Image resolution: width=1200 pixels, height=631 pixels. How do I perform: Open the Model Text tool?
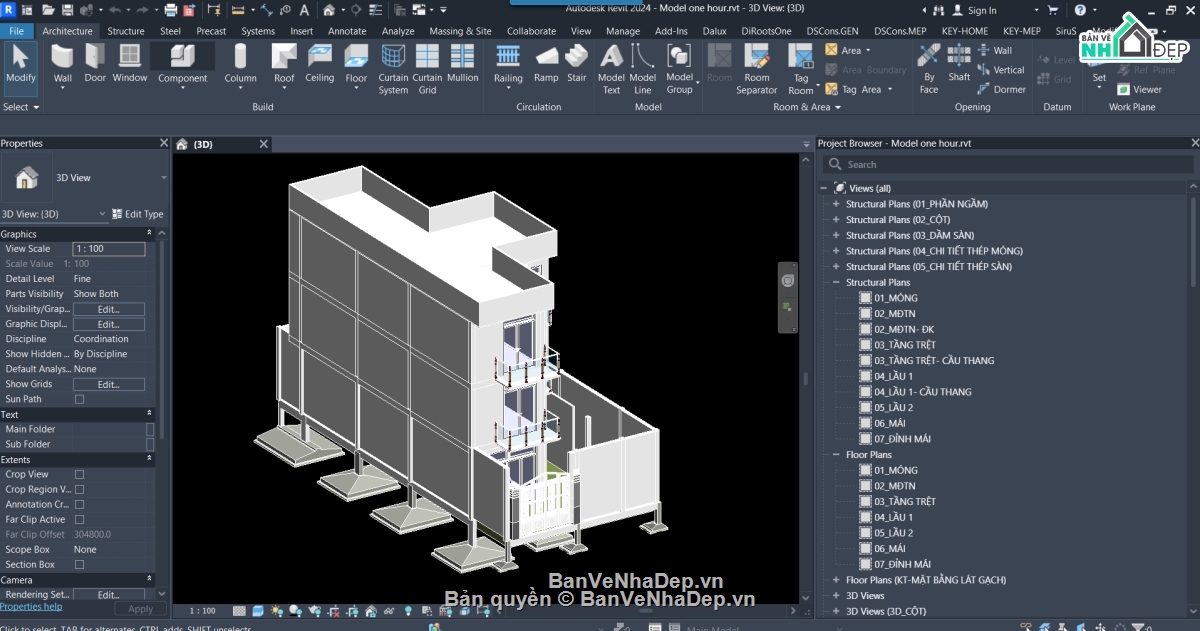(x=611, y=69)
